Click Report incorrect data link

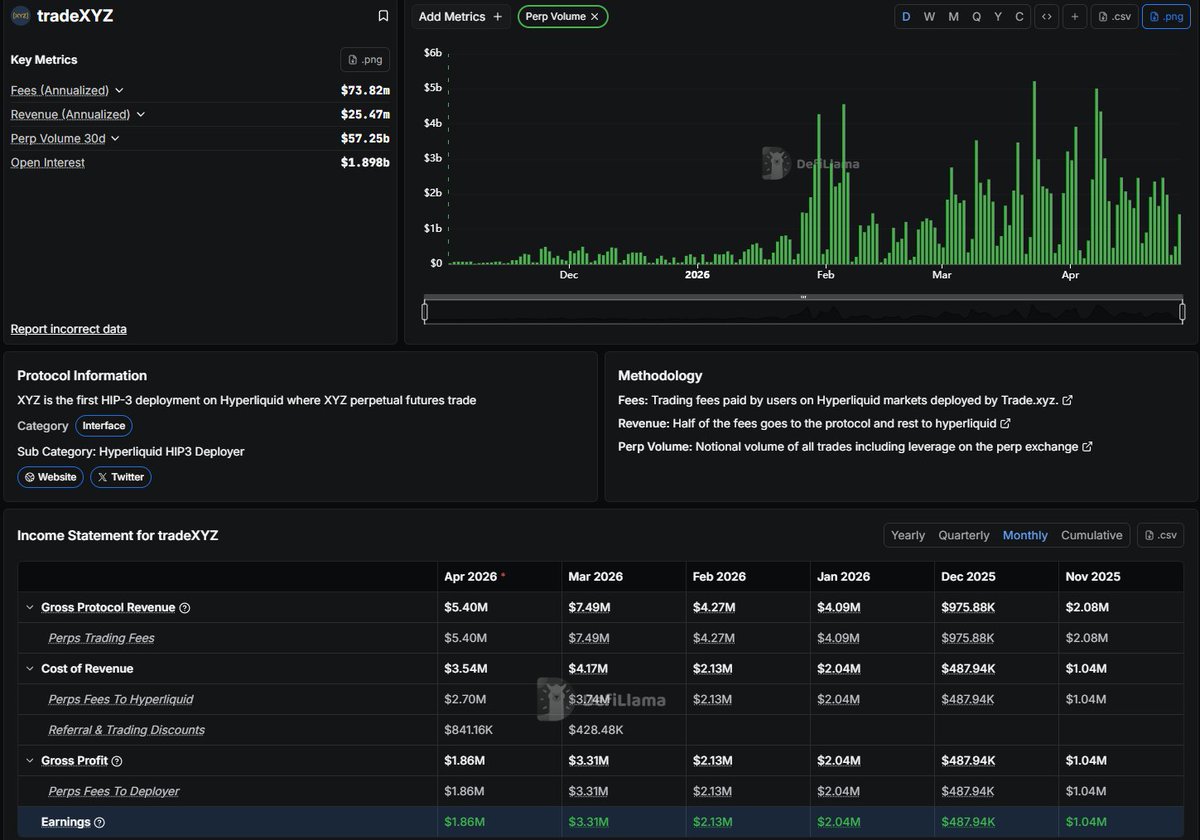tap(69, 329)
